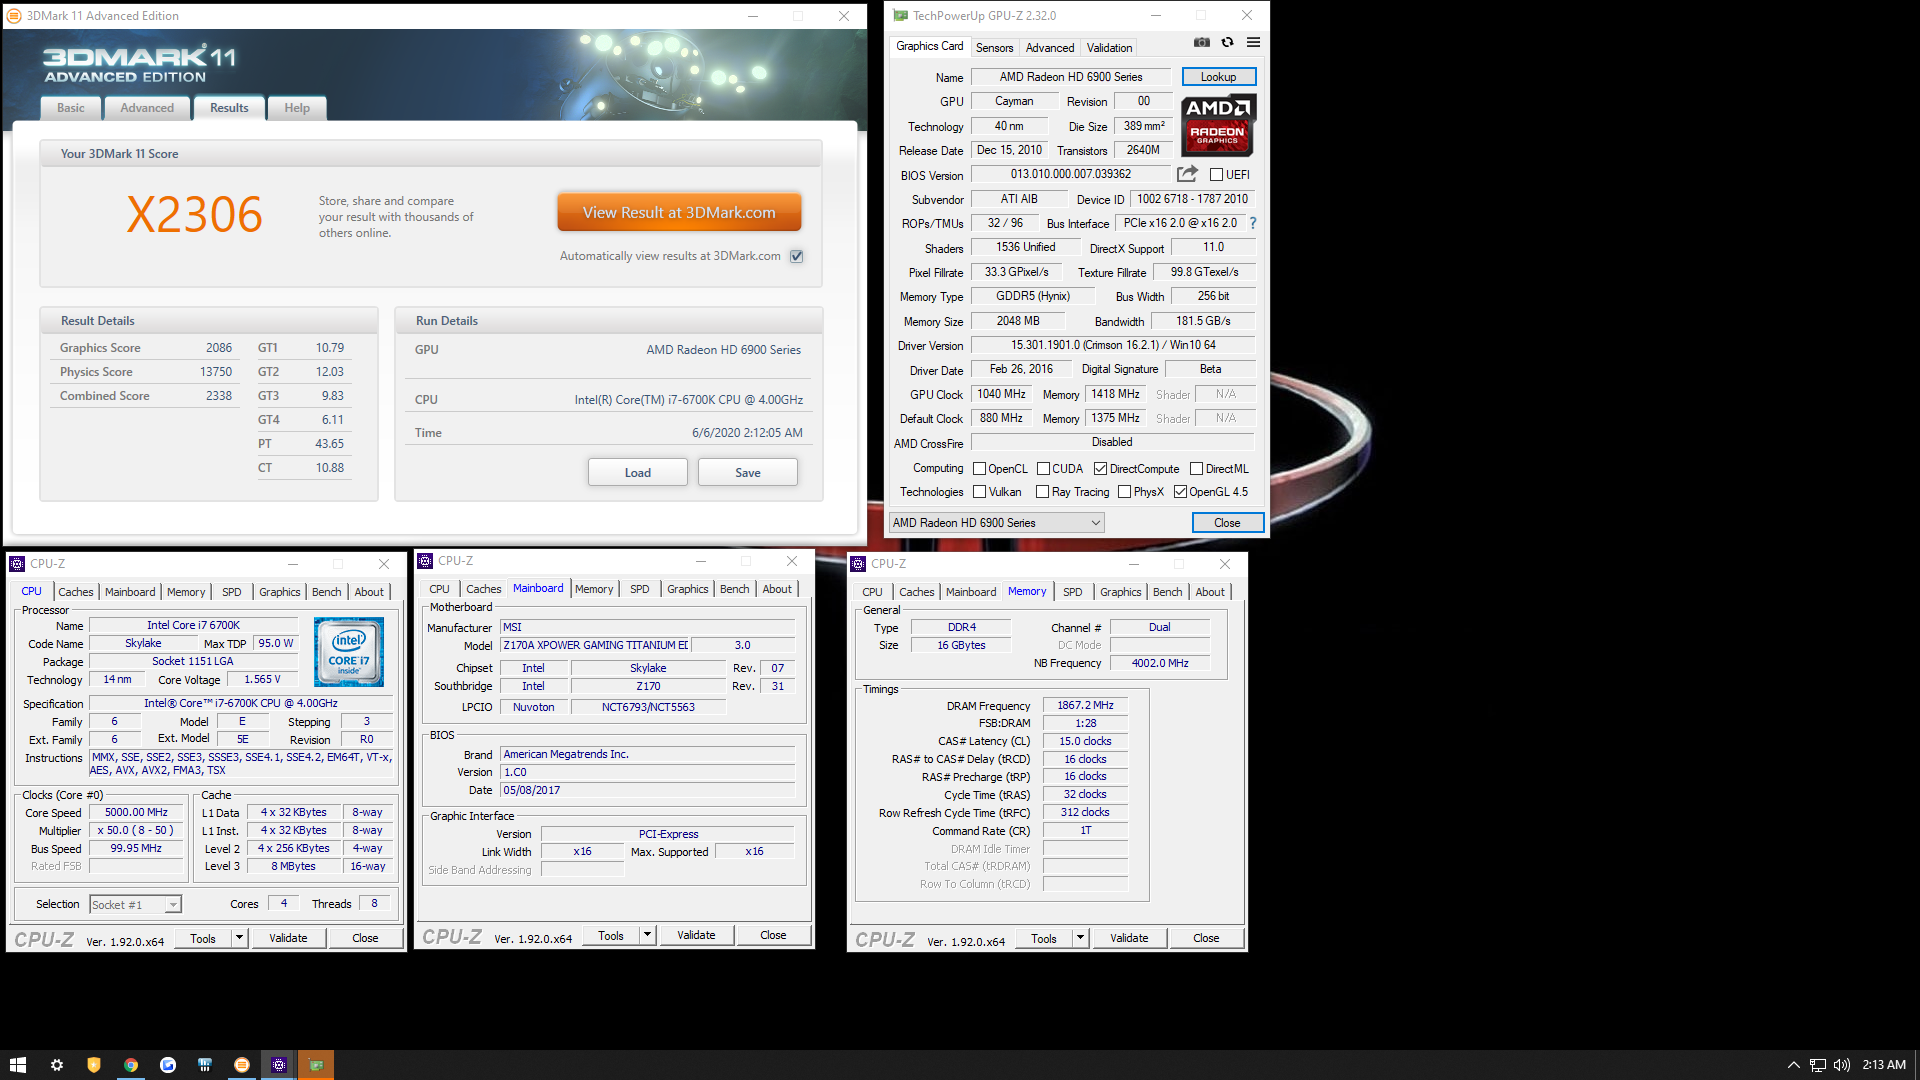Viewport: 1920px width, 1080px height.
Task: Open the Sensors tab in GPU-Z
Action: (x=994, y=48)
